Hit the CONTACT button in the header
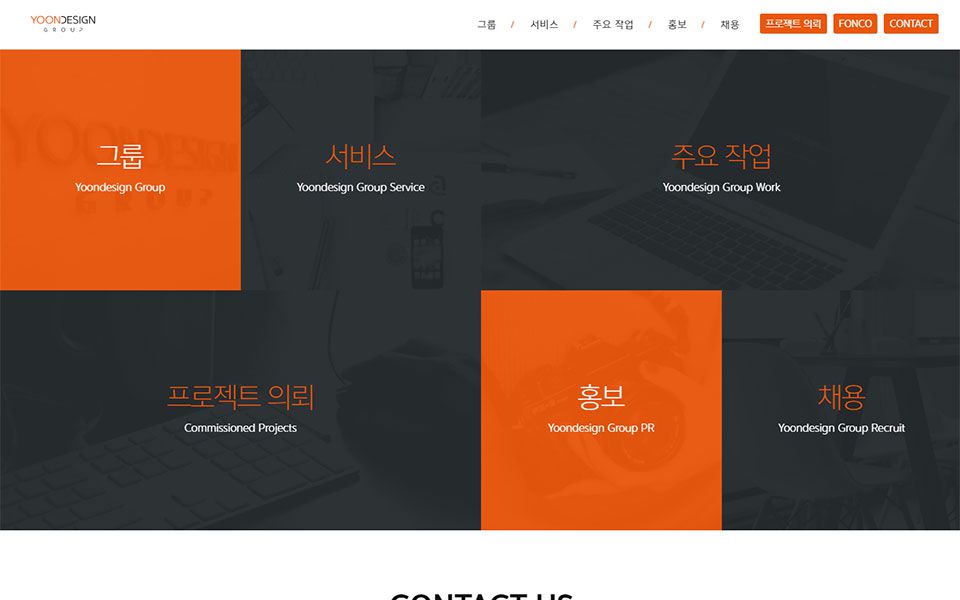The width and height of the screenshot is (960, 600). click(910, 24)
